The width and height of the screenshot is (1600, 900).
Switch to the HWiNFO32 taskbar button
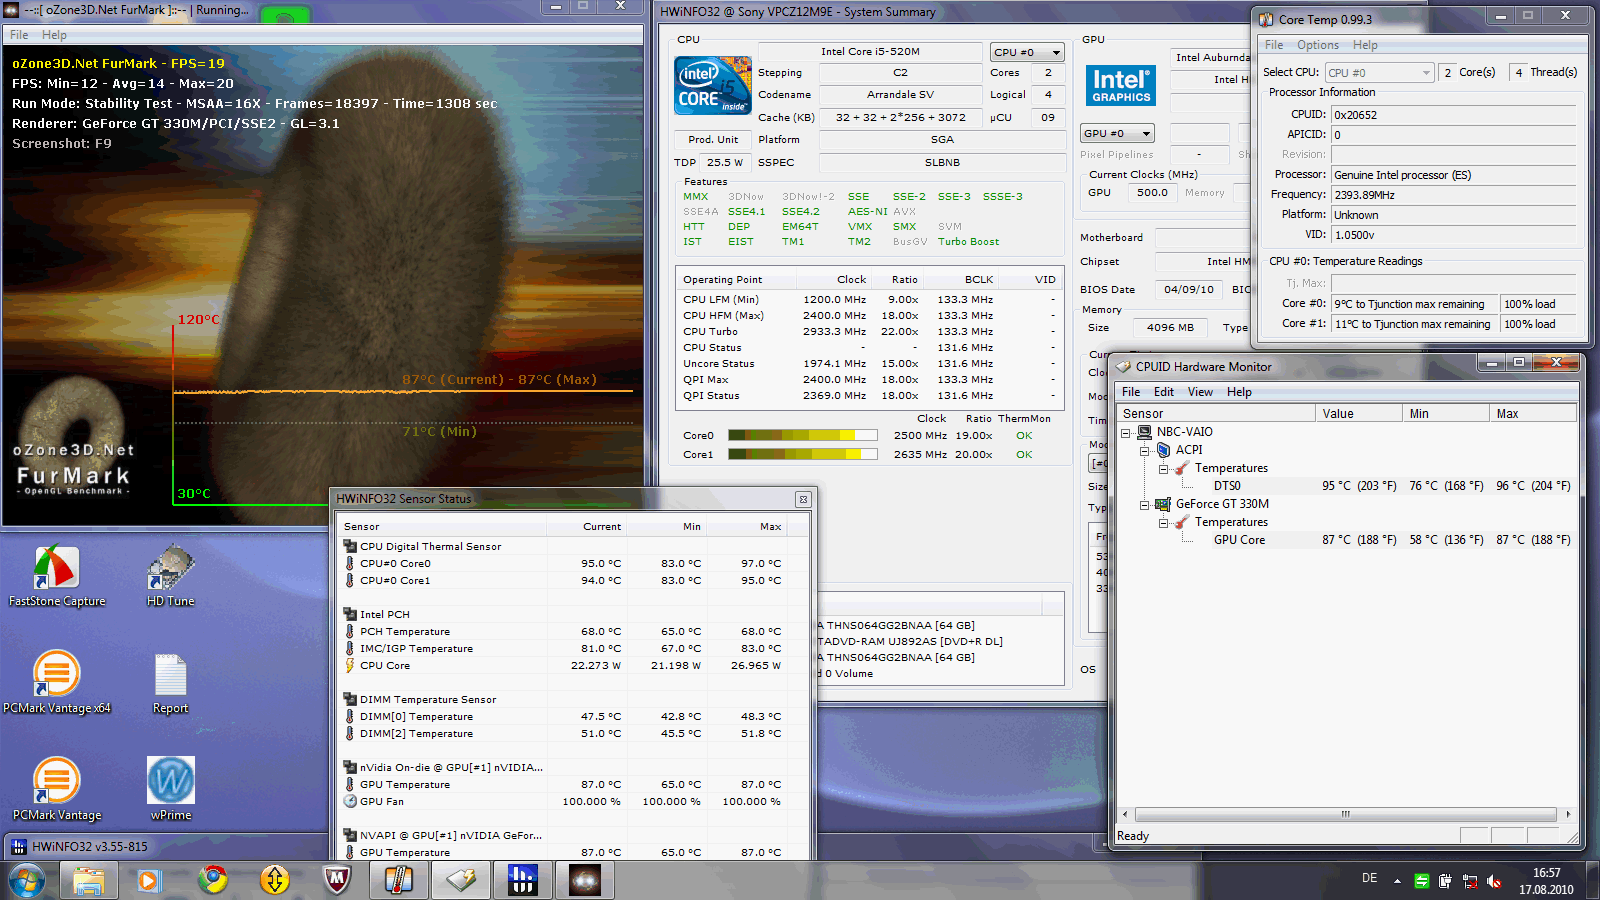(x=523, y=881)
